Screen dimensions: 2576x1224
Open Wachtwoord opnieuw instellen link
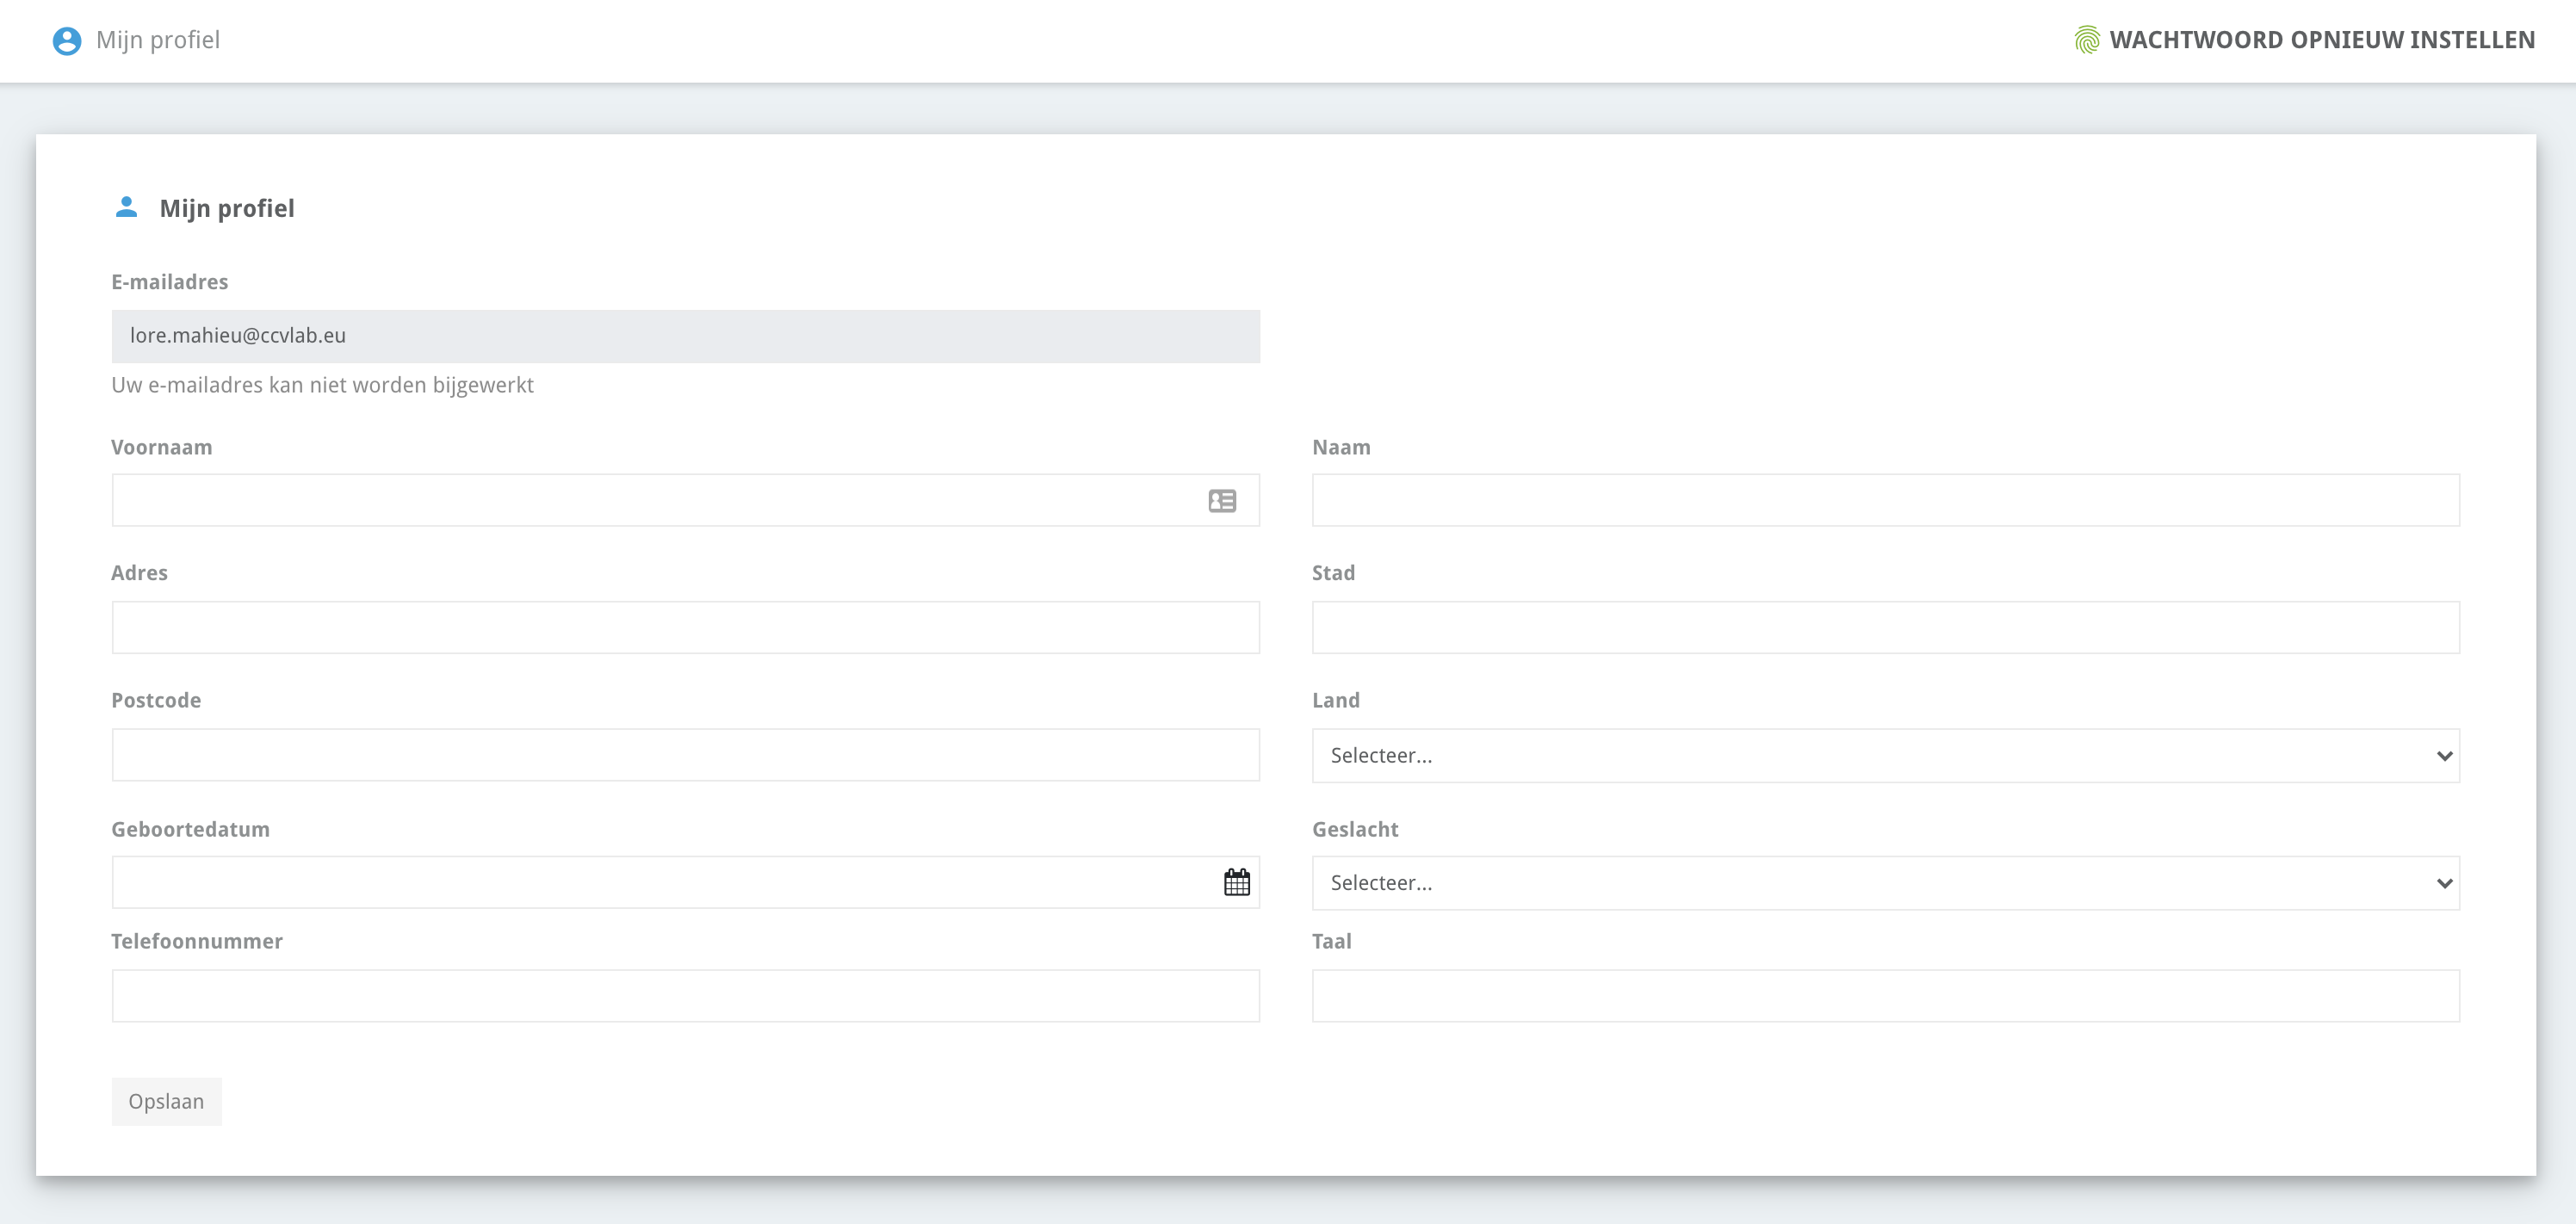[x=2321, y=40]
